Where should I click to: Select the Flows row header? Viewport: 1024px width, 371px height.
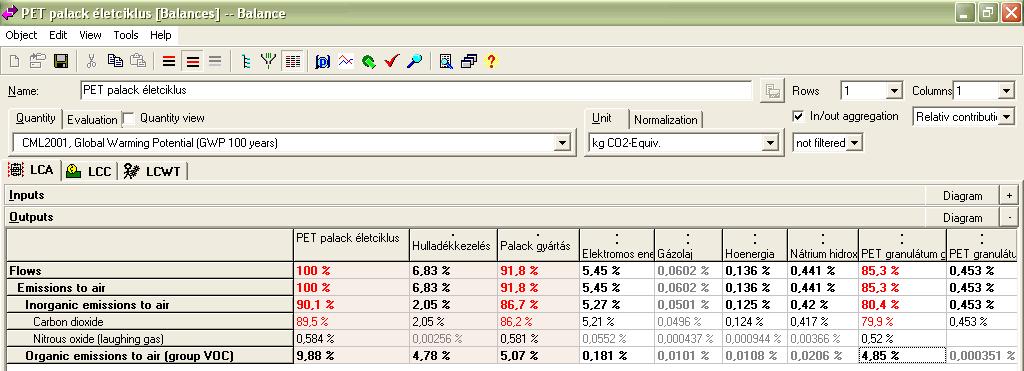150,270
